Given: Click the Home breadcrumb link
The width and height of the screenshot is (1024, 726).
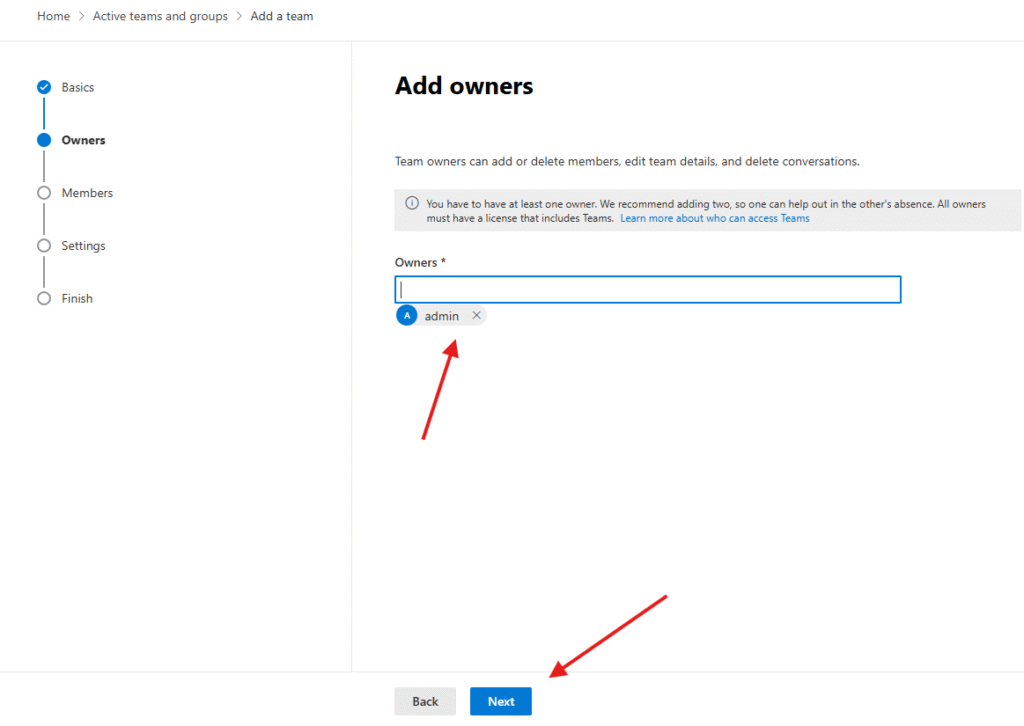Looking at the screenshot, I should 53,16.
